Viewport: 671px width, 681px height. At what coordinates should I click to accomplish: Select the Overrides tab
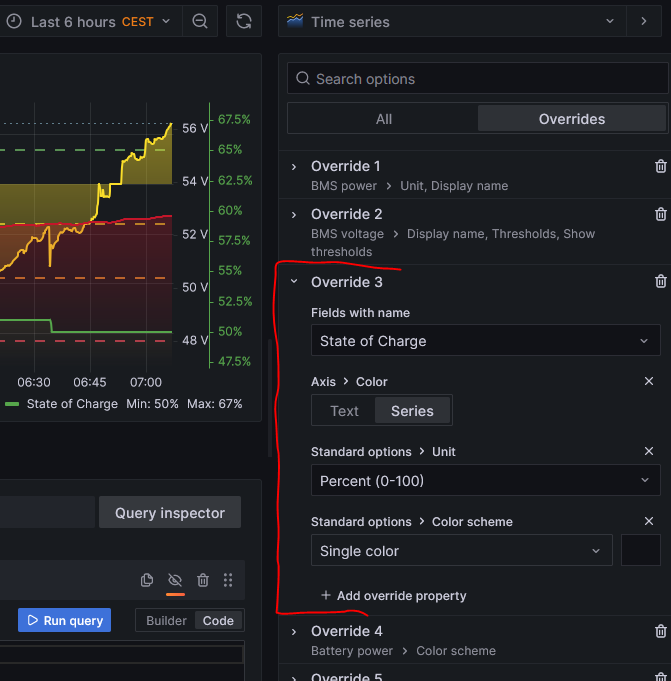[571, 119]
